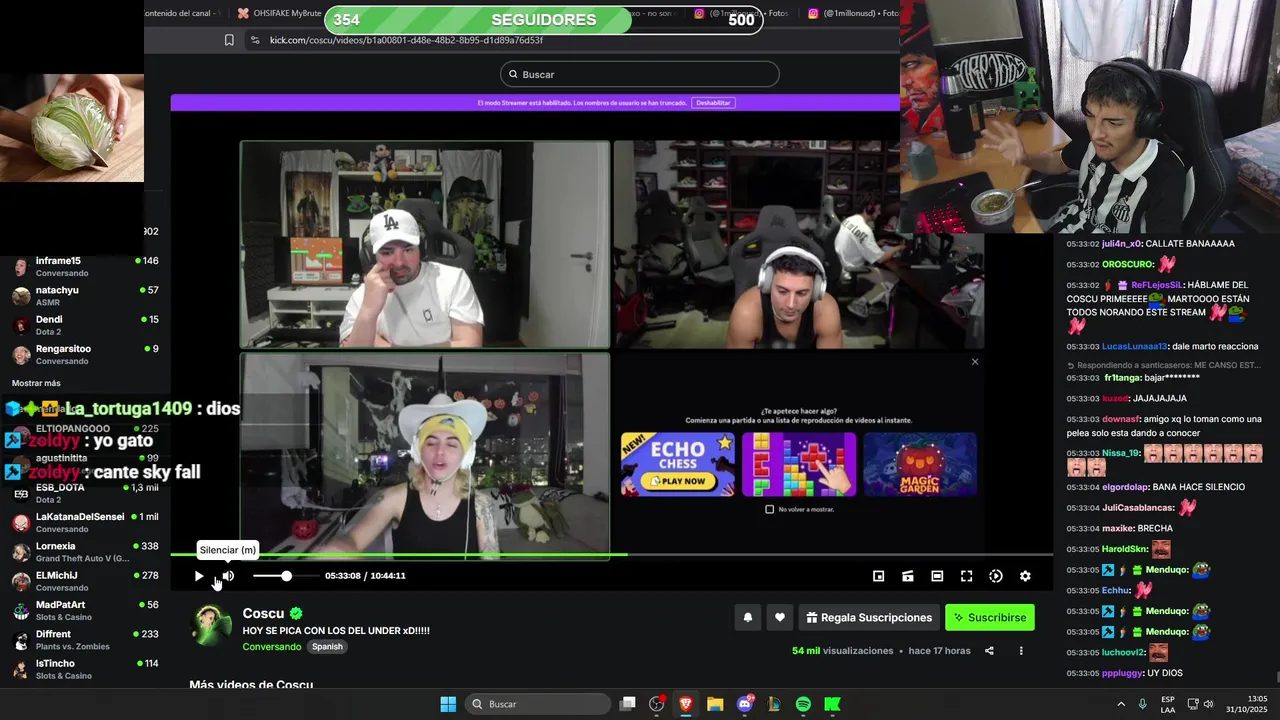1280x720 pixels.
Task: Toggle theater mode icon in player
Action: pyautogui.click(x=937, y=576)
